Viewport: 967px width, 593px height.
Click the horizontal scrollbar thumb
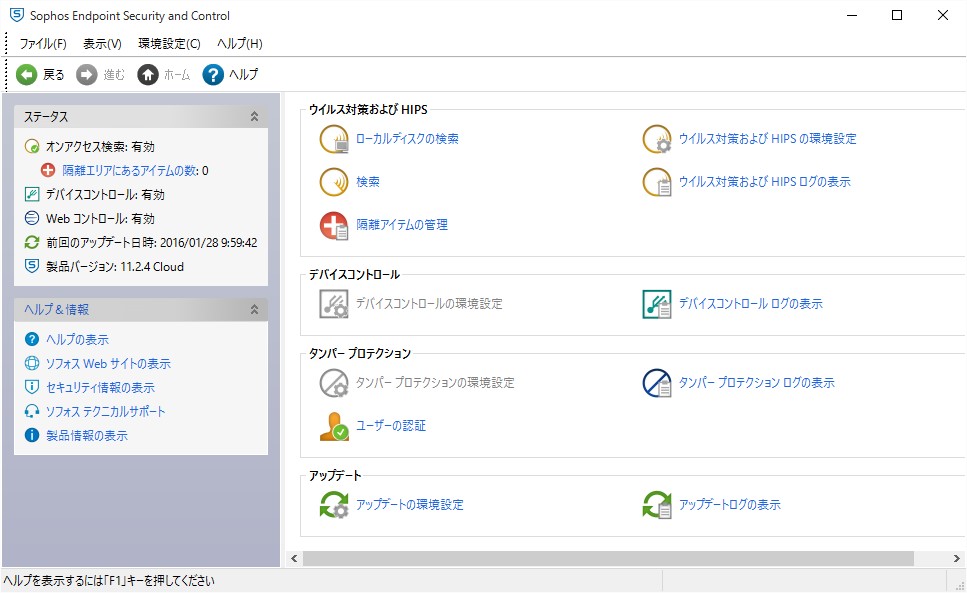coord(608,558)
